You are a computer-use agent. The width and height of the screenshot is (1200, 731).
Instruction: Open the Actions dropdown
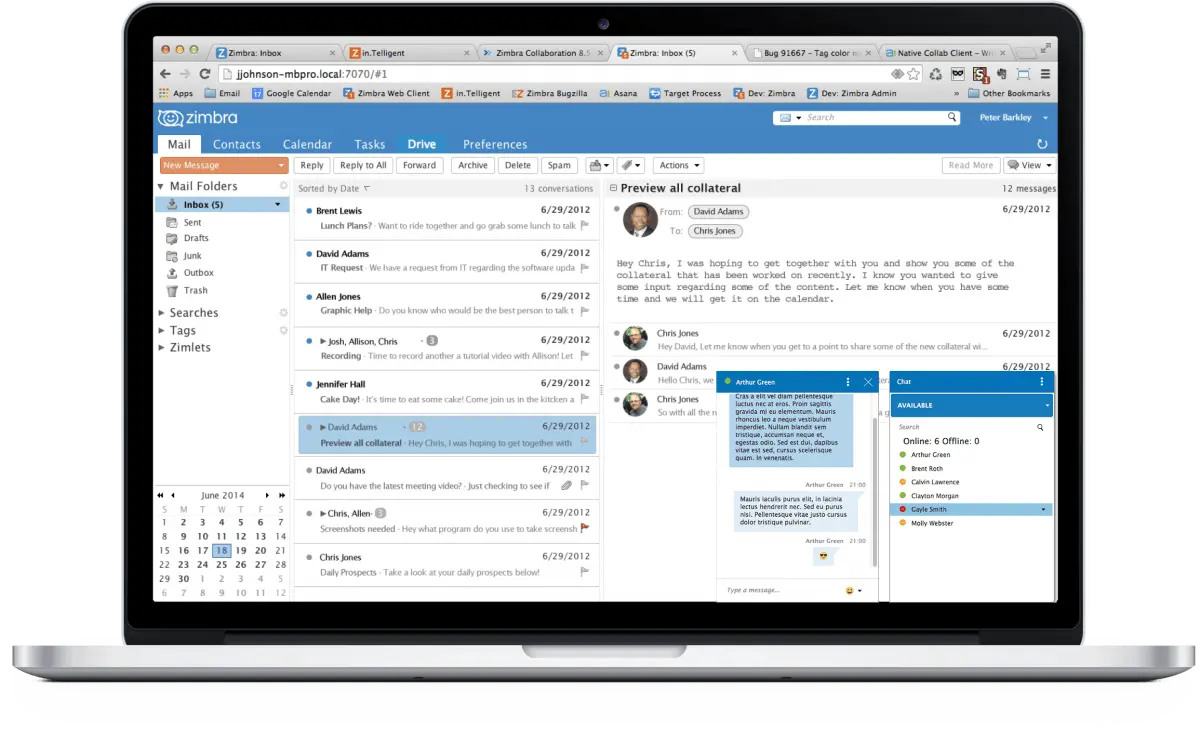tap(678, 165)
